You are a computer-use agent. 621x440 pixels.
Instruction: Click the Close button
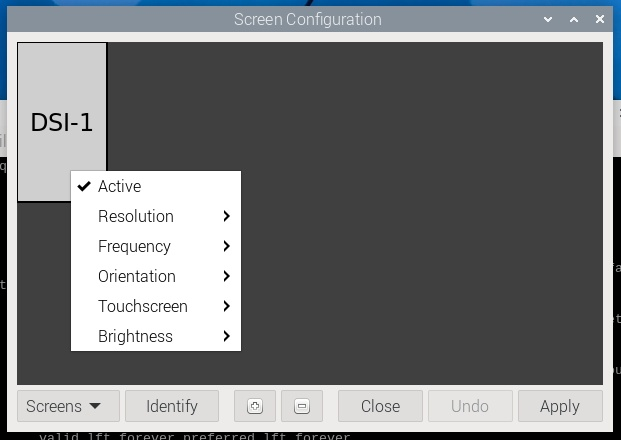(380, 406)
